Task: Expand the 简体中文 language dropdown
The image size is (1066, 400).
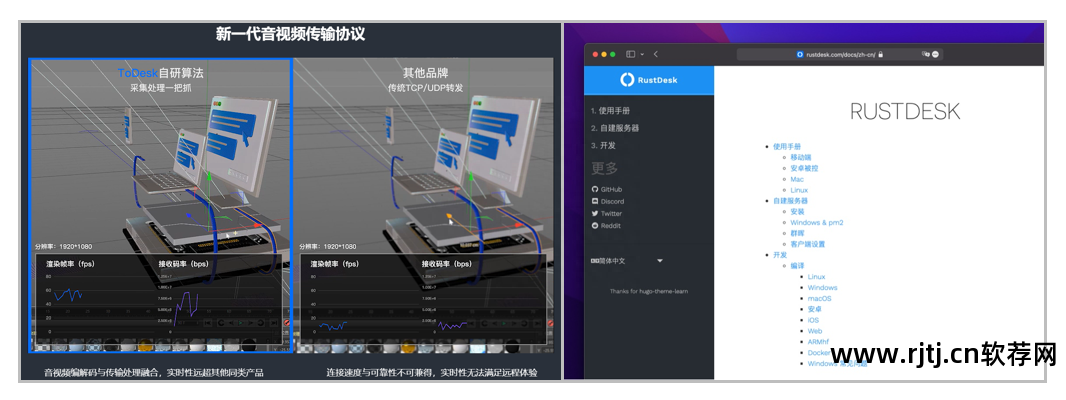Action: coord(627,261)
